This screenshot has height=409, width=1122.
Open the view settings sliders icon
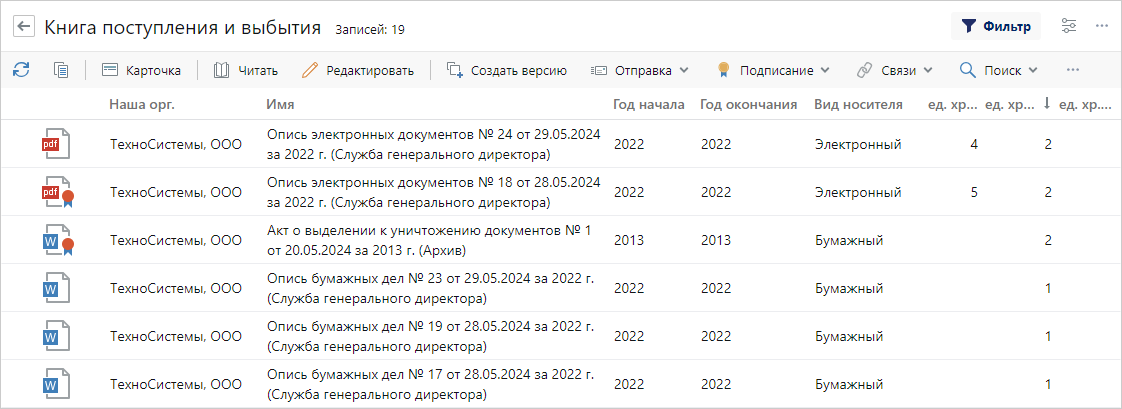click(x=1069, y=27)
